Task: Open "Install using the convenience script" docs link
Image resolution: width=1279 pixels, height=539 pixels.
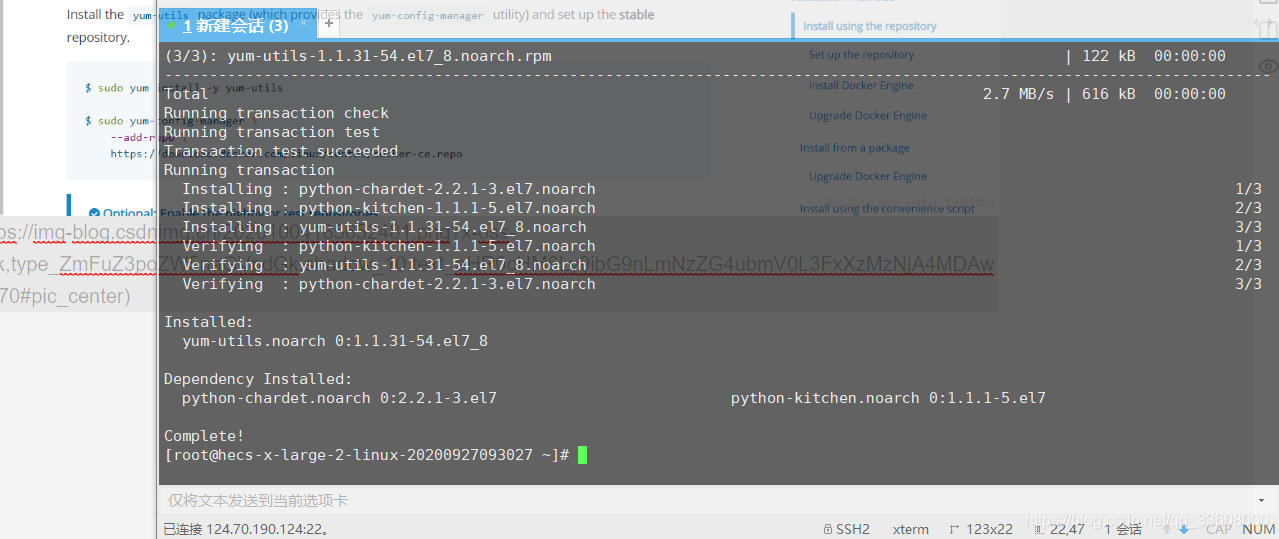Action: [887, 208]
